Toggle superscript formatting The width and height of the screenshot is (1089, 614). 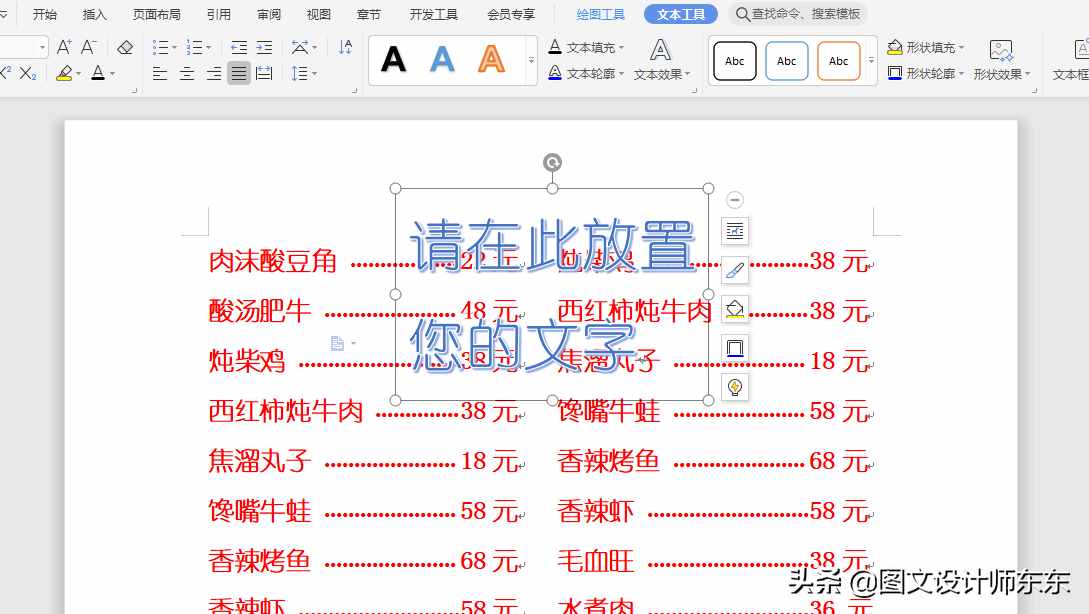click(4, 72)
